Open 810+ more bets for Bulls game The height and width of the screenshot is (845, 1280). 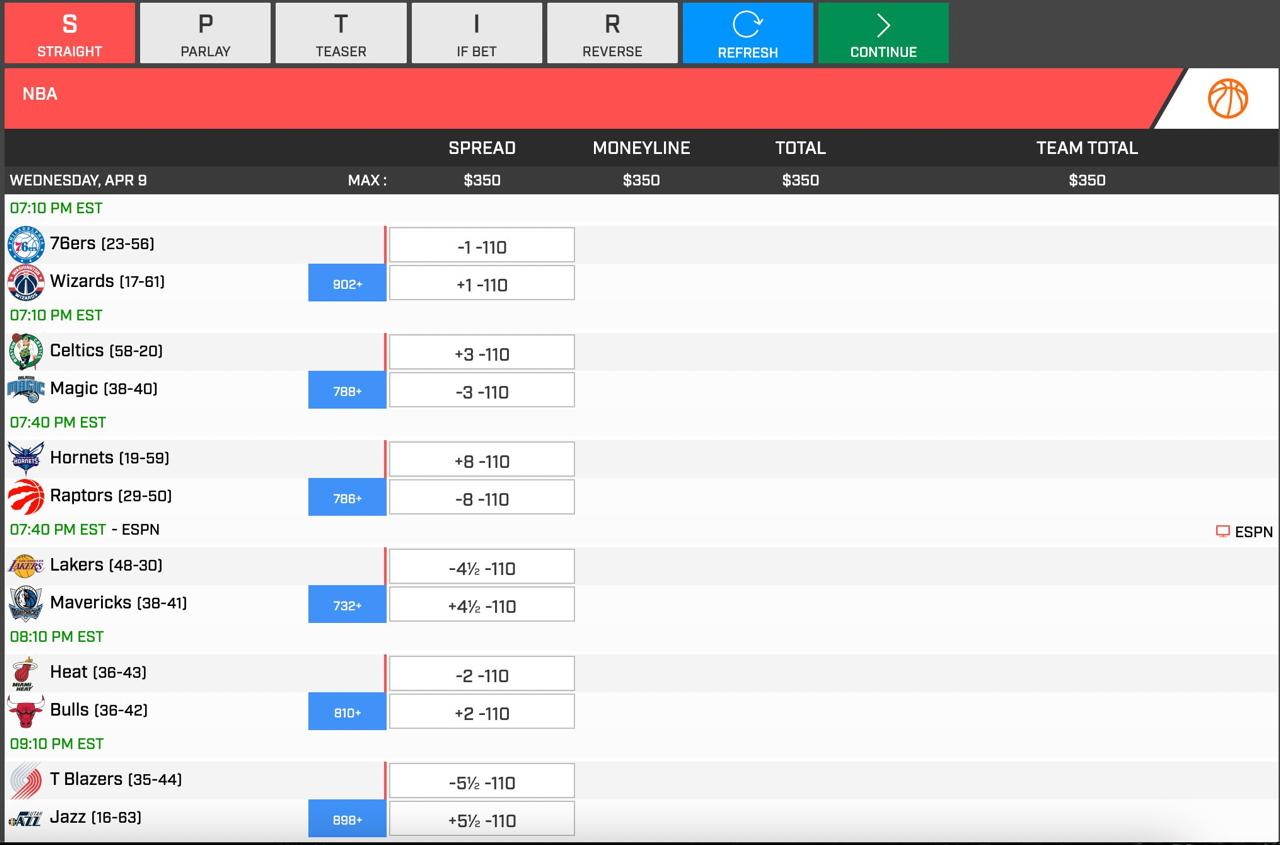tap(347, 712)
